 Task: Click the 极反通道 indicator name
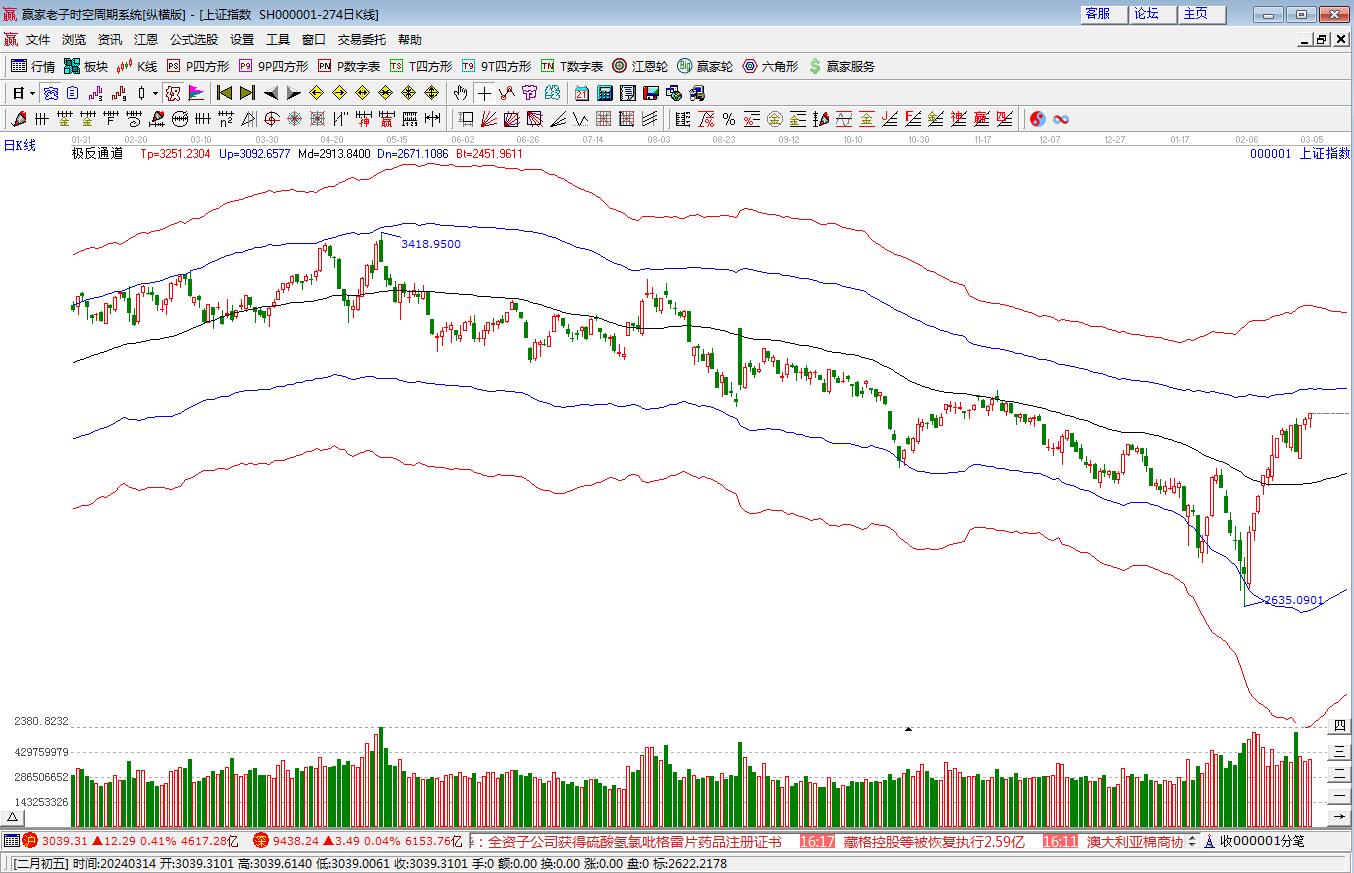[x=97, y=154]
